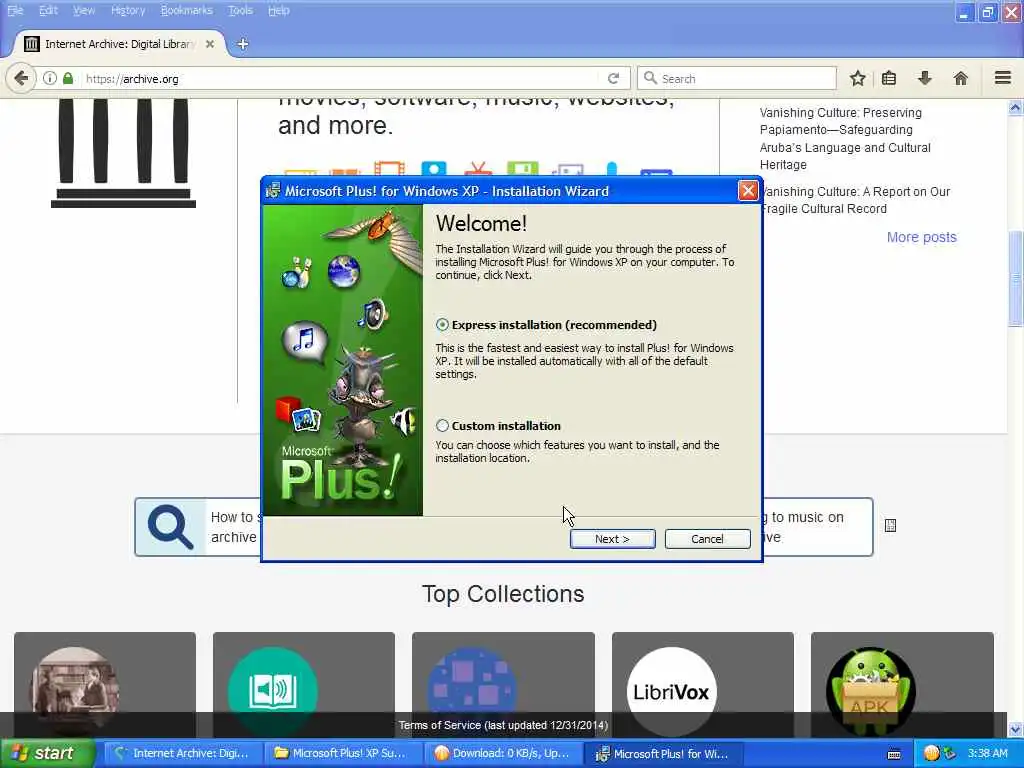1024x768 pixels.
Task: Minimize the Firefox window
Action: click(964, 12)
